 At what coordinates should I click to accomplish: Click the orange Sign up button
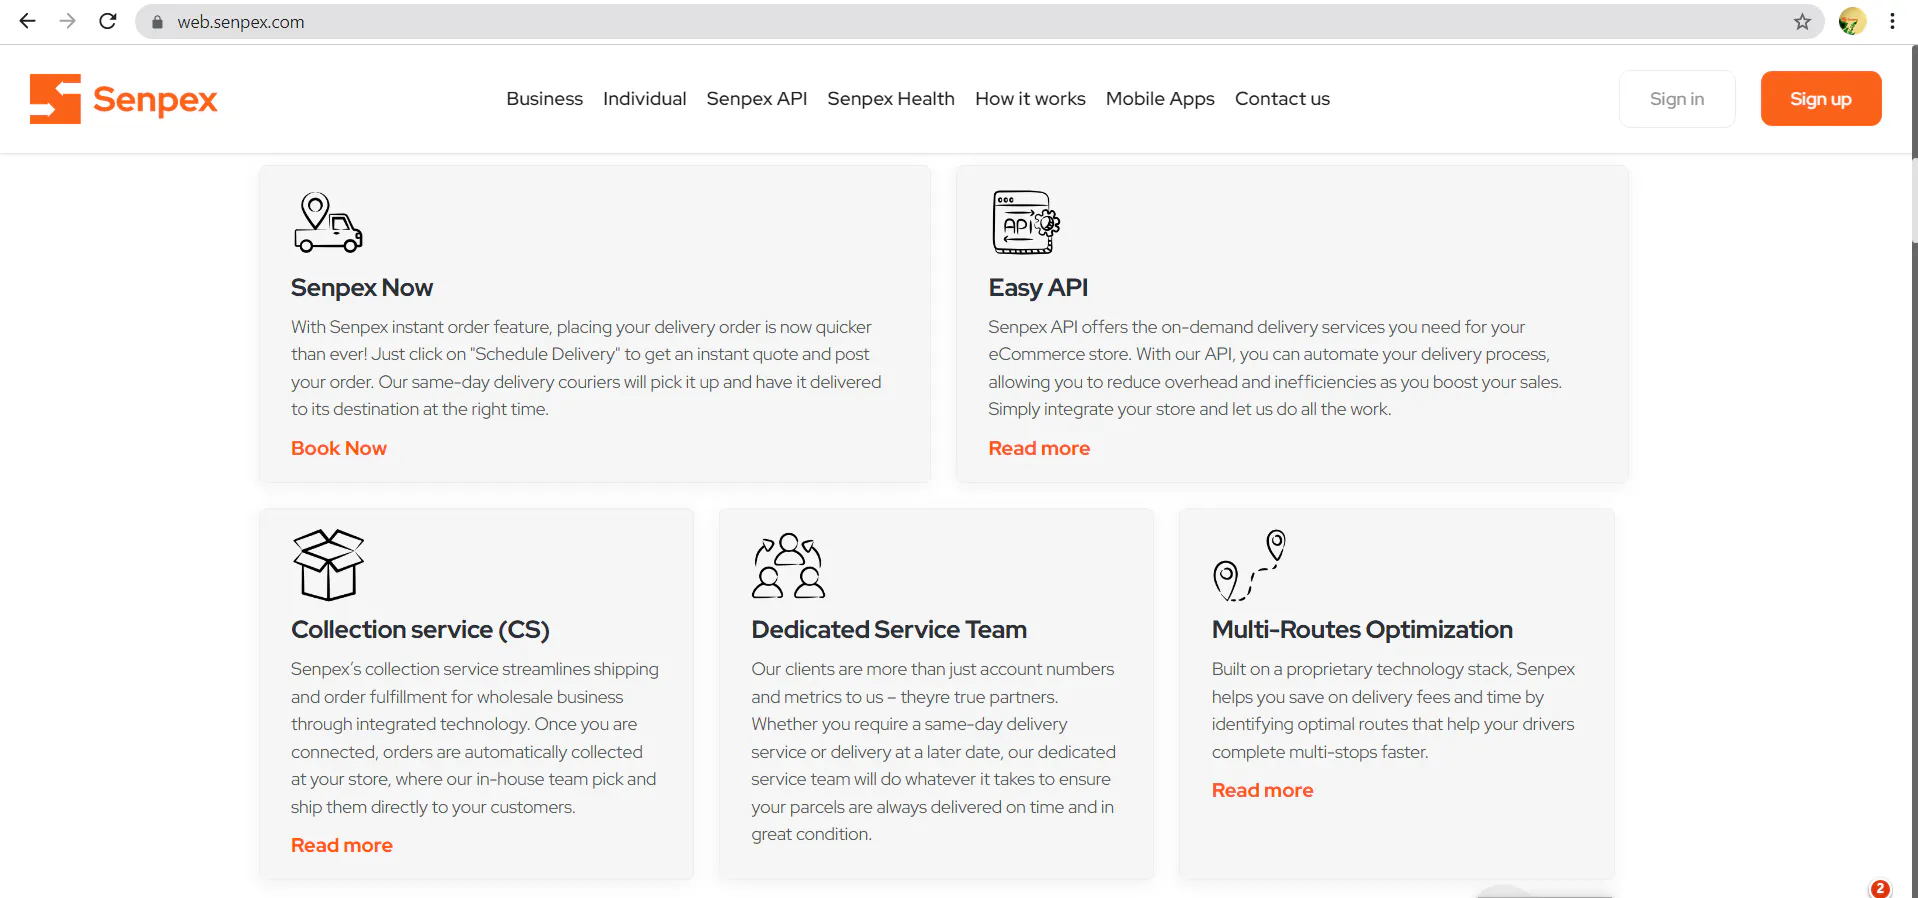(1821, 99)
